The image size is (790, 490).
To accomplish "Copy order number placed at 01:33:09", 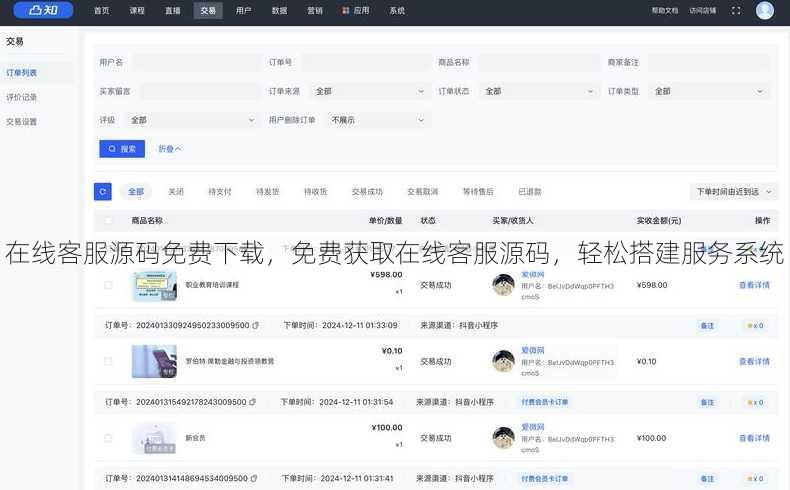I will (255, 325).
